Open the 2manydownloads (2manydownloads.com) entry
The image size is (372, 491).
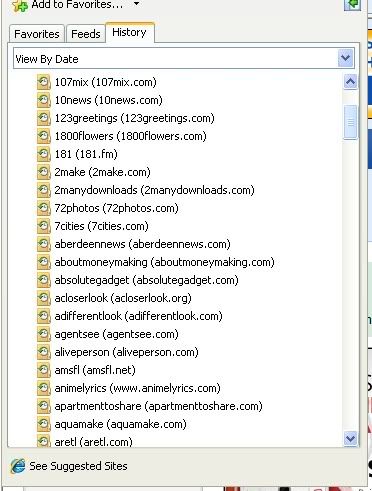tap(154, 190)
